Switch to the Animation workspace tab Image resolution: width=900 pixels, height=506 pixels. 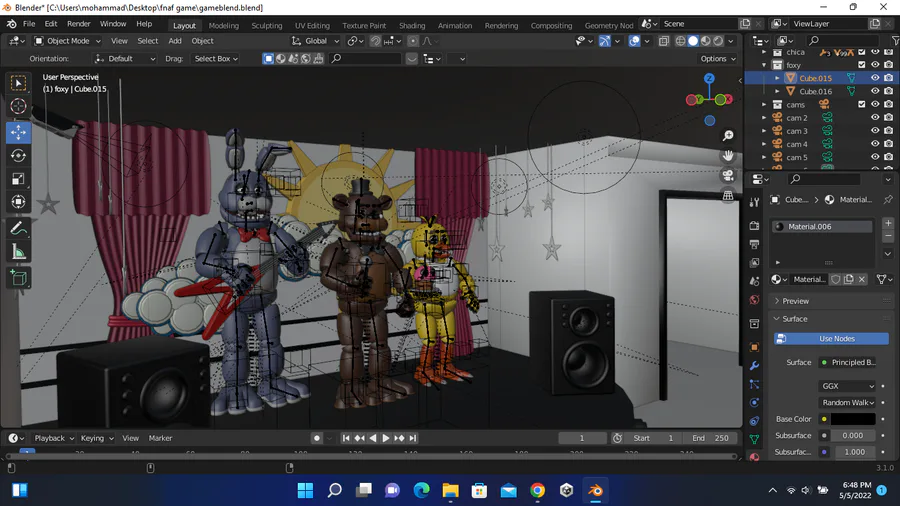pos(455,25)
